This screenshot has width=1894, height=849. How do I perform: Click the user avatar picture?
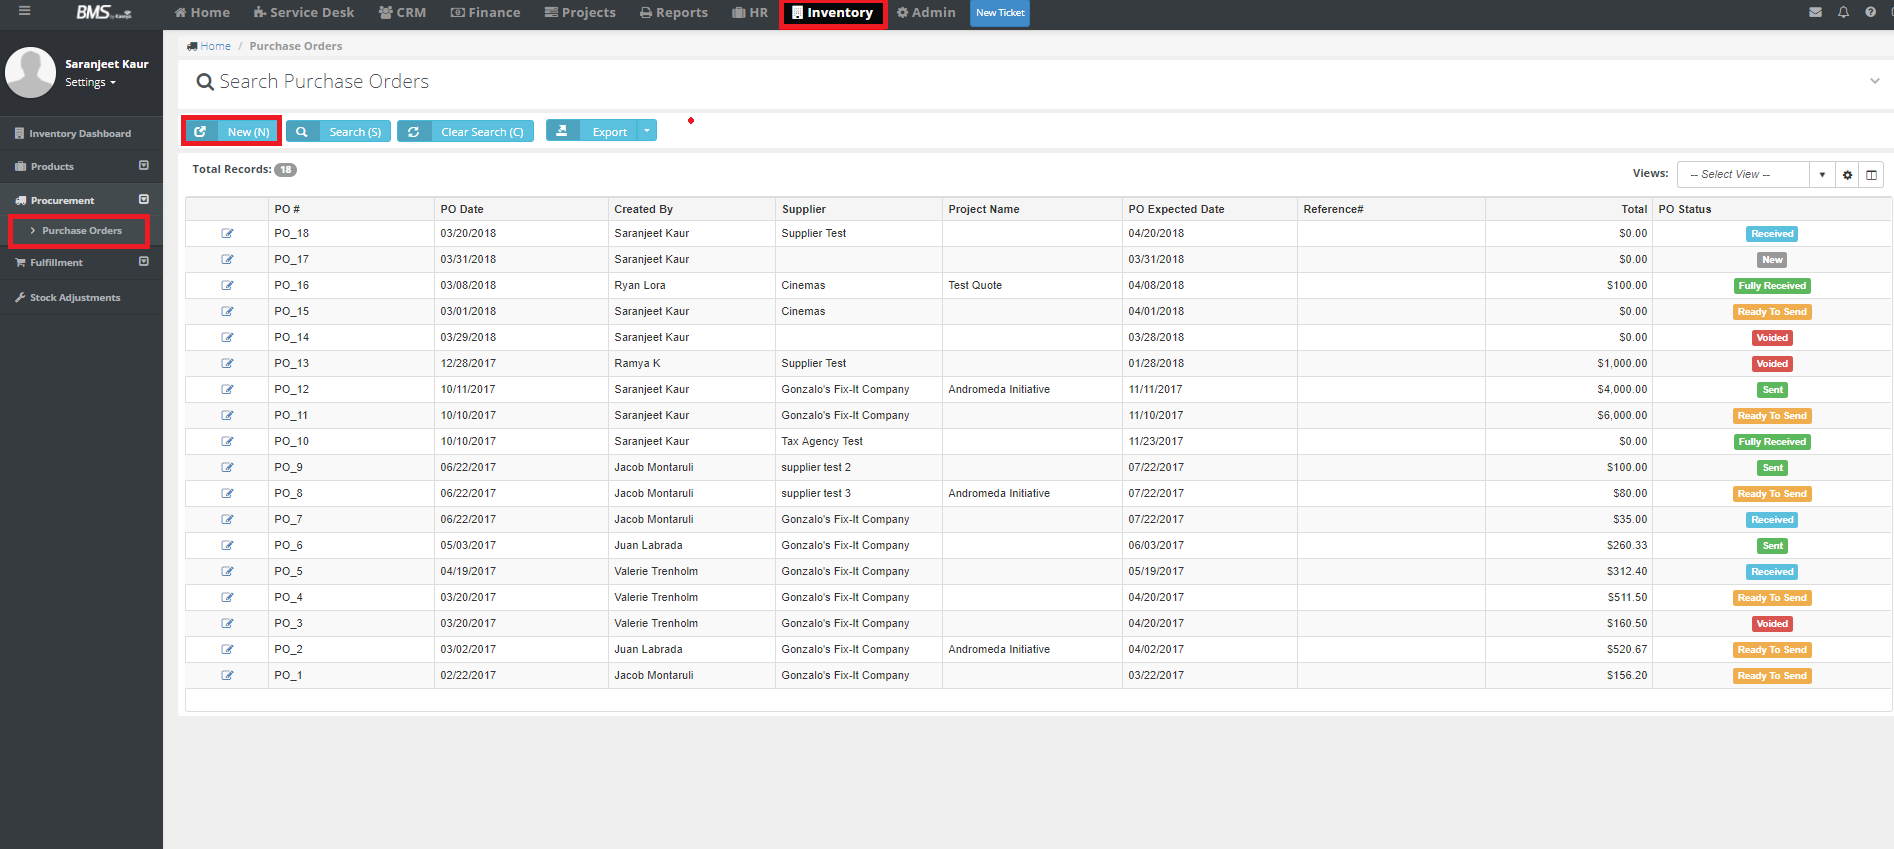point(30,72)
